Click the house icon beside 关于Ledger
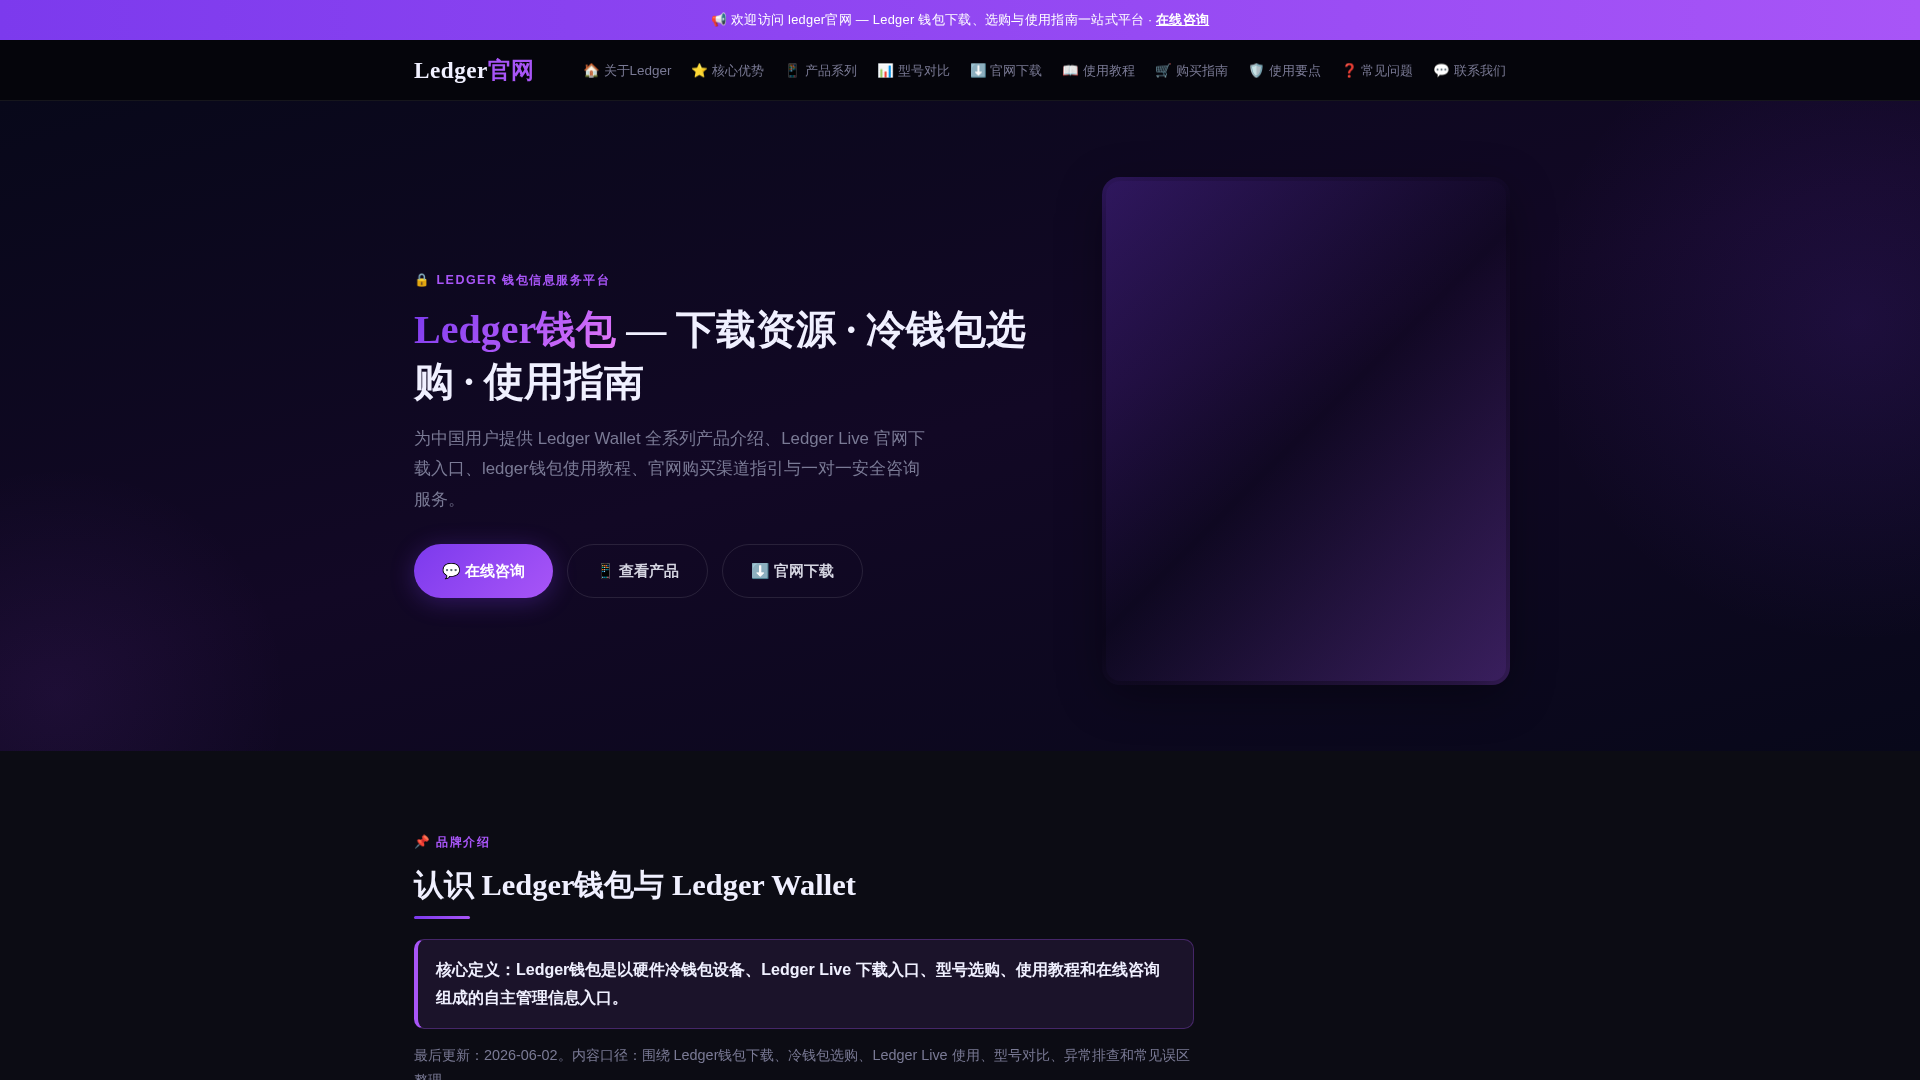The height and width of the screenshot is (1080, 1920). tap(591, 70)
